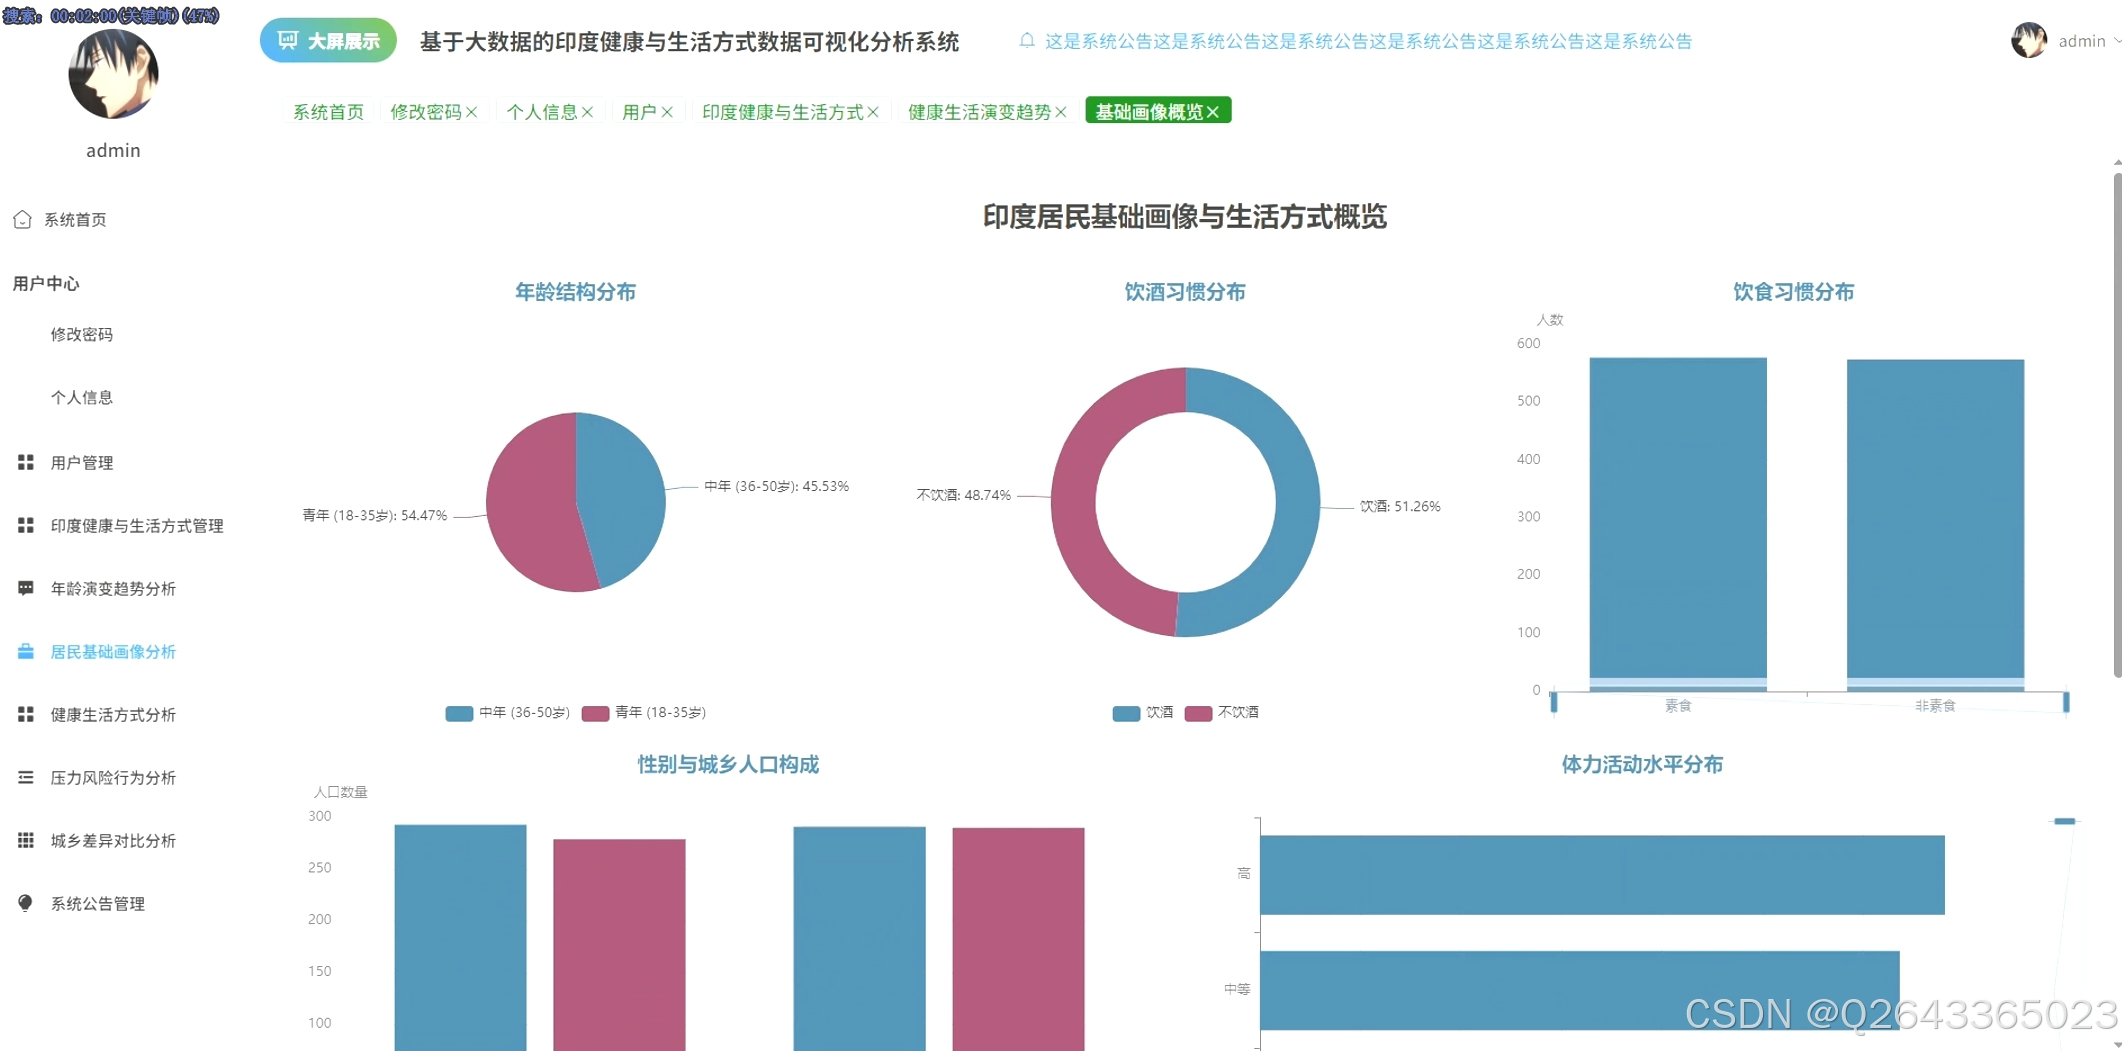
Task: Click the label '青年 (18-35岁): 54.47%'
Action: (375, 515)
